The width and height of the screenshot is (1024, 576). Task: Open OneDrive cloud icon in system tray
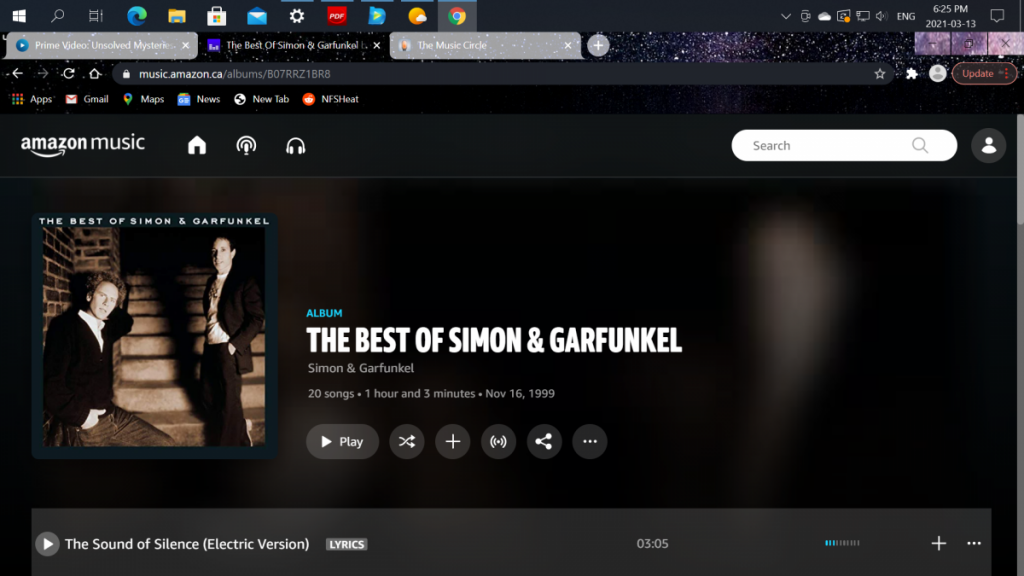pyautogui.click(x=824, y=16)
